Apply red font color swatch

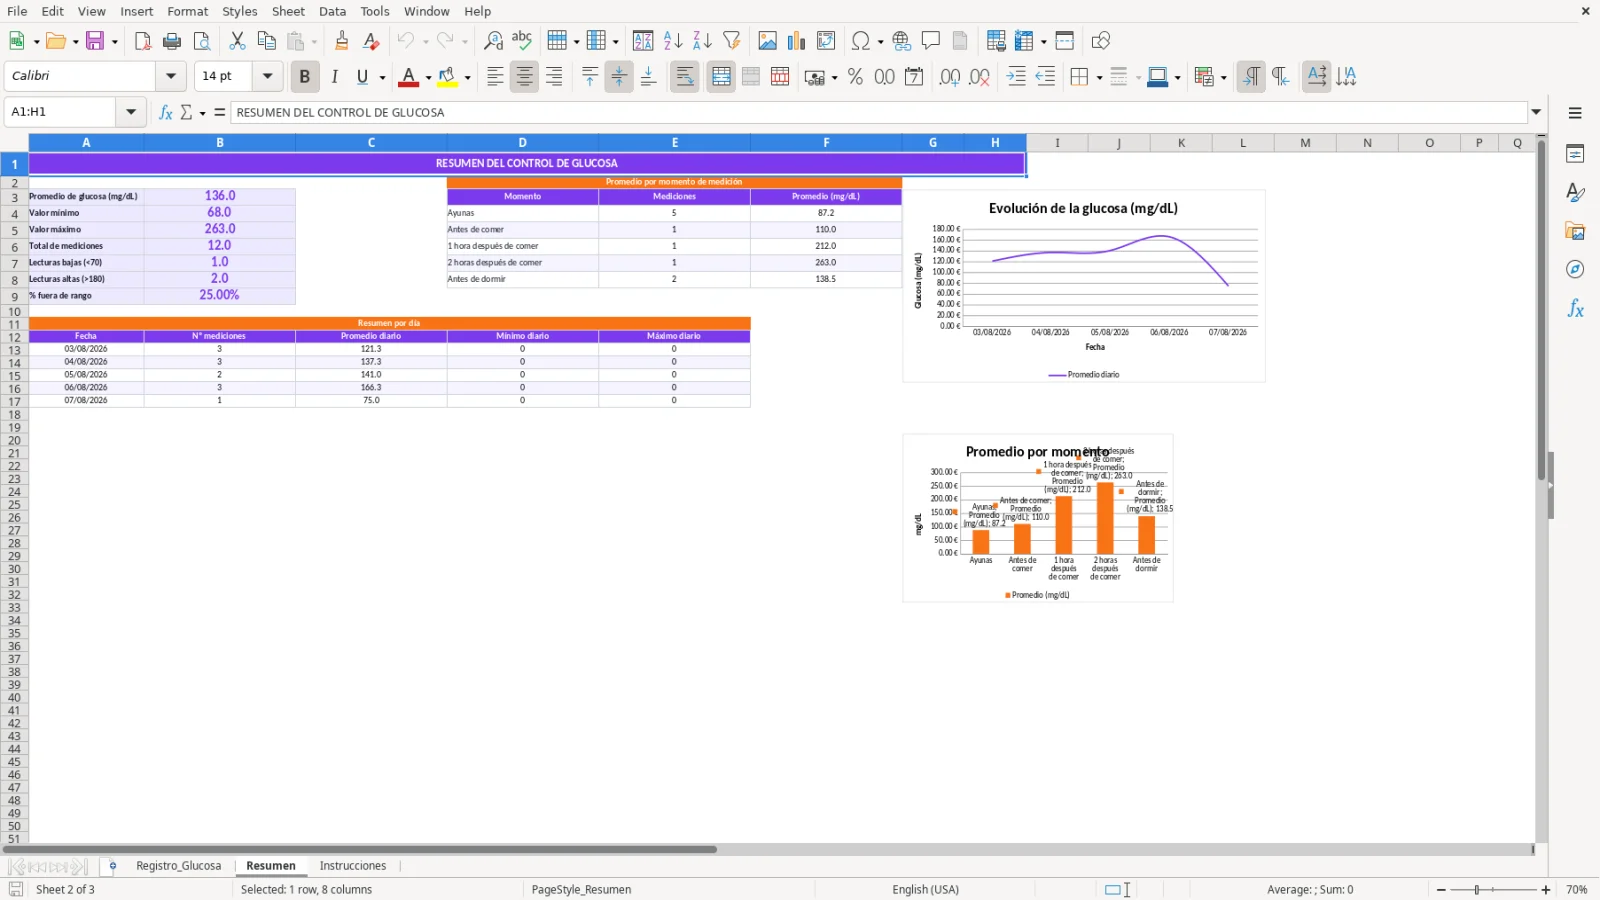click(408, 77)
